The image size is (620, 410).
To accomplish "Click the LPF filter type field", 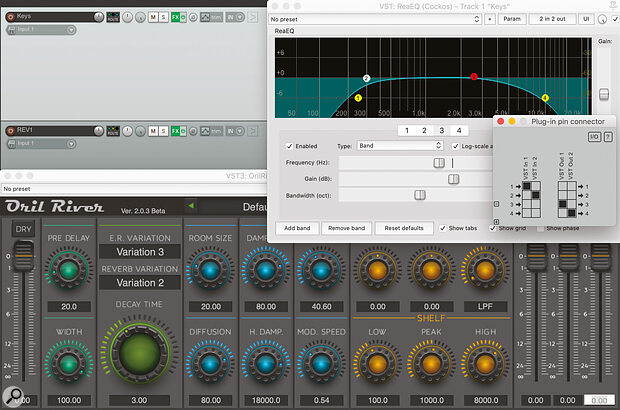I will [x=485, y=306].
